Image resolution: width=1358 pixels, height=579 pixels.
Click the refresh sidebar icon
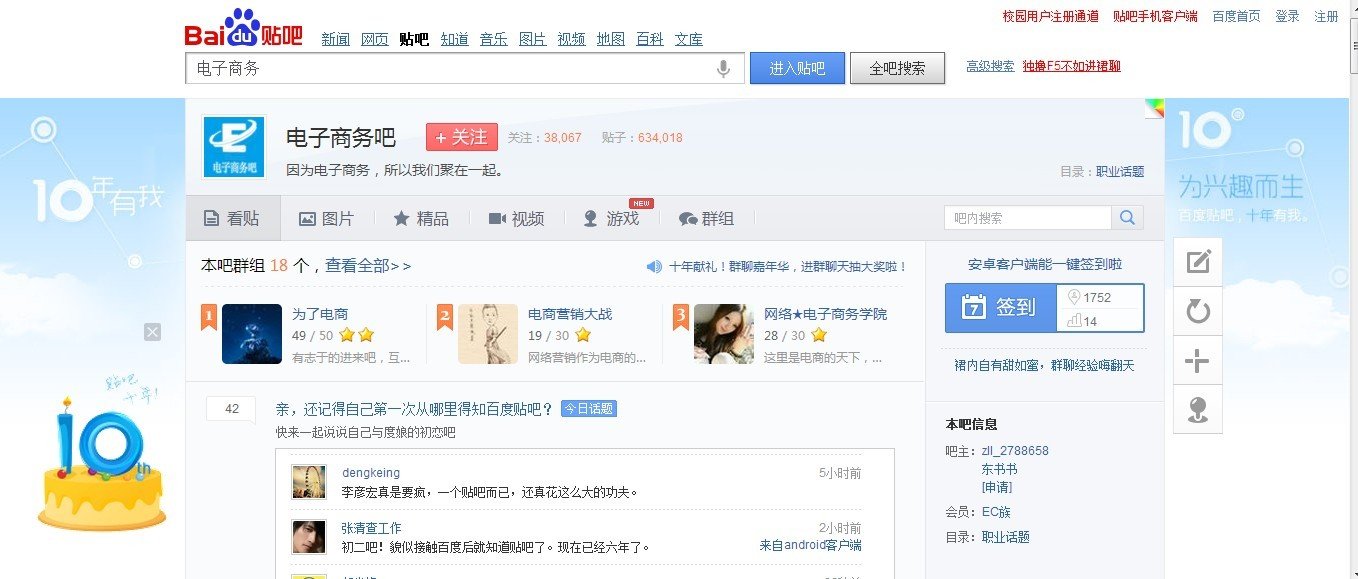(x=1197, y=312)
